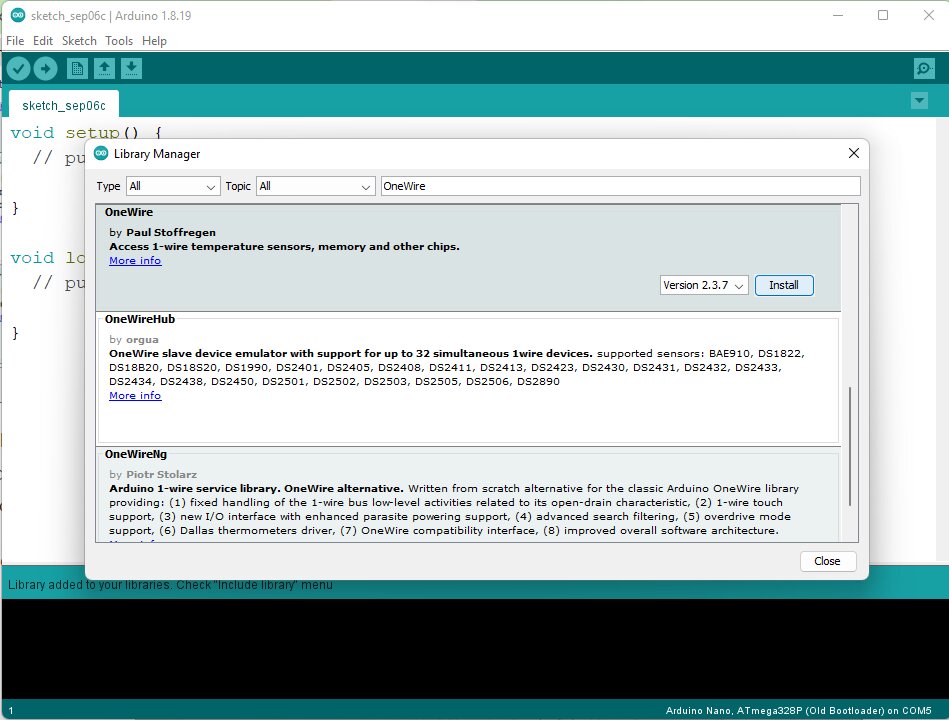The height and width of the screenshot is (720, 949).
Task: Minimize the Arduino IDE window
Action: (x=838, y=15)
